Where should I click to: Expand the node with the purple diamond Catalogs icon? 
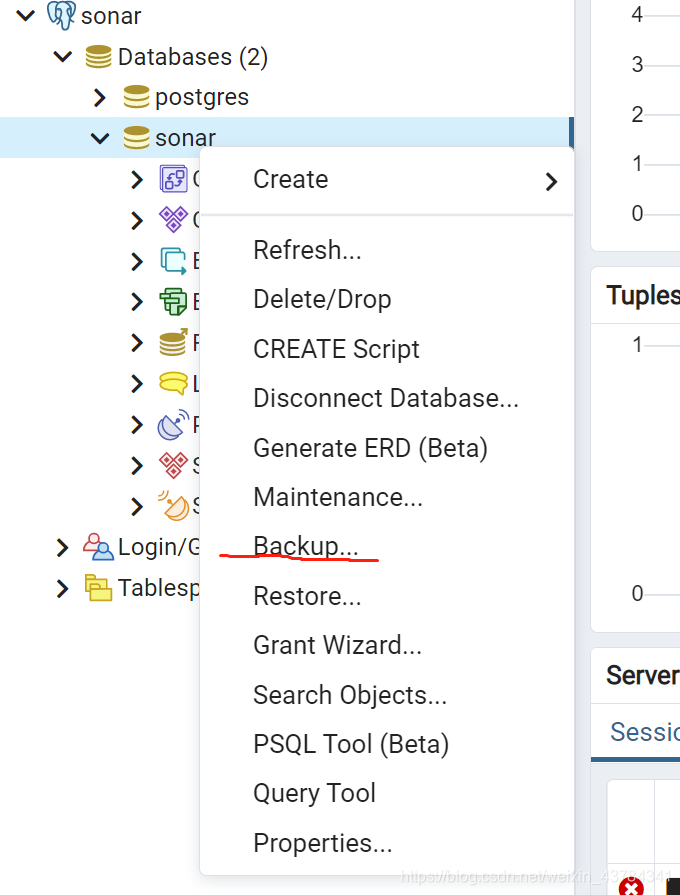[x=137, y=220]
